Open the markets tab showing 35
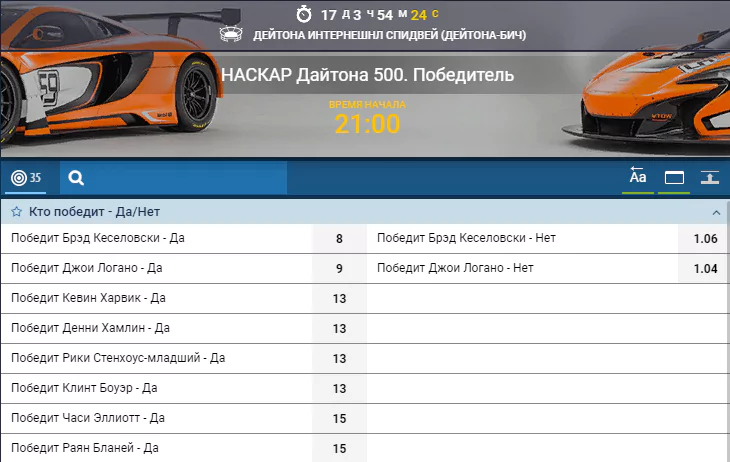The width and height of the screenshot is (730, 462). click(x=26, y=178)
